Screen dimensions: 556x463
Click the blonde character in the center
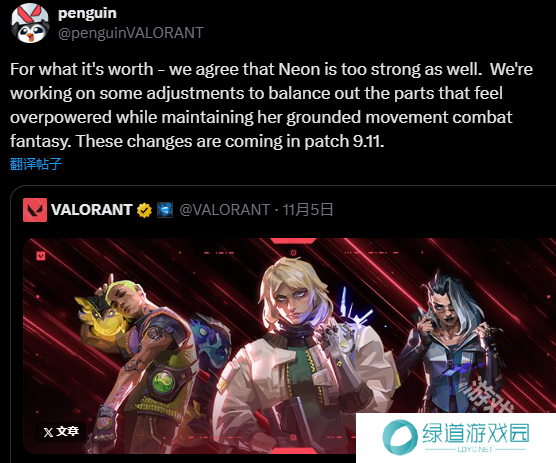(x=303, y=355)
